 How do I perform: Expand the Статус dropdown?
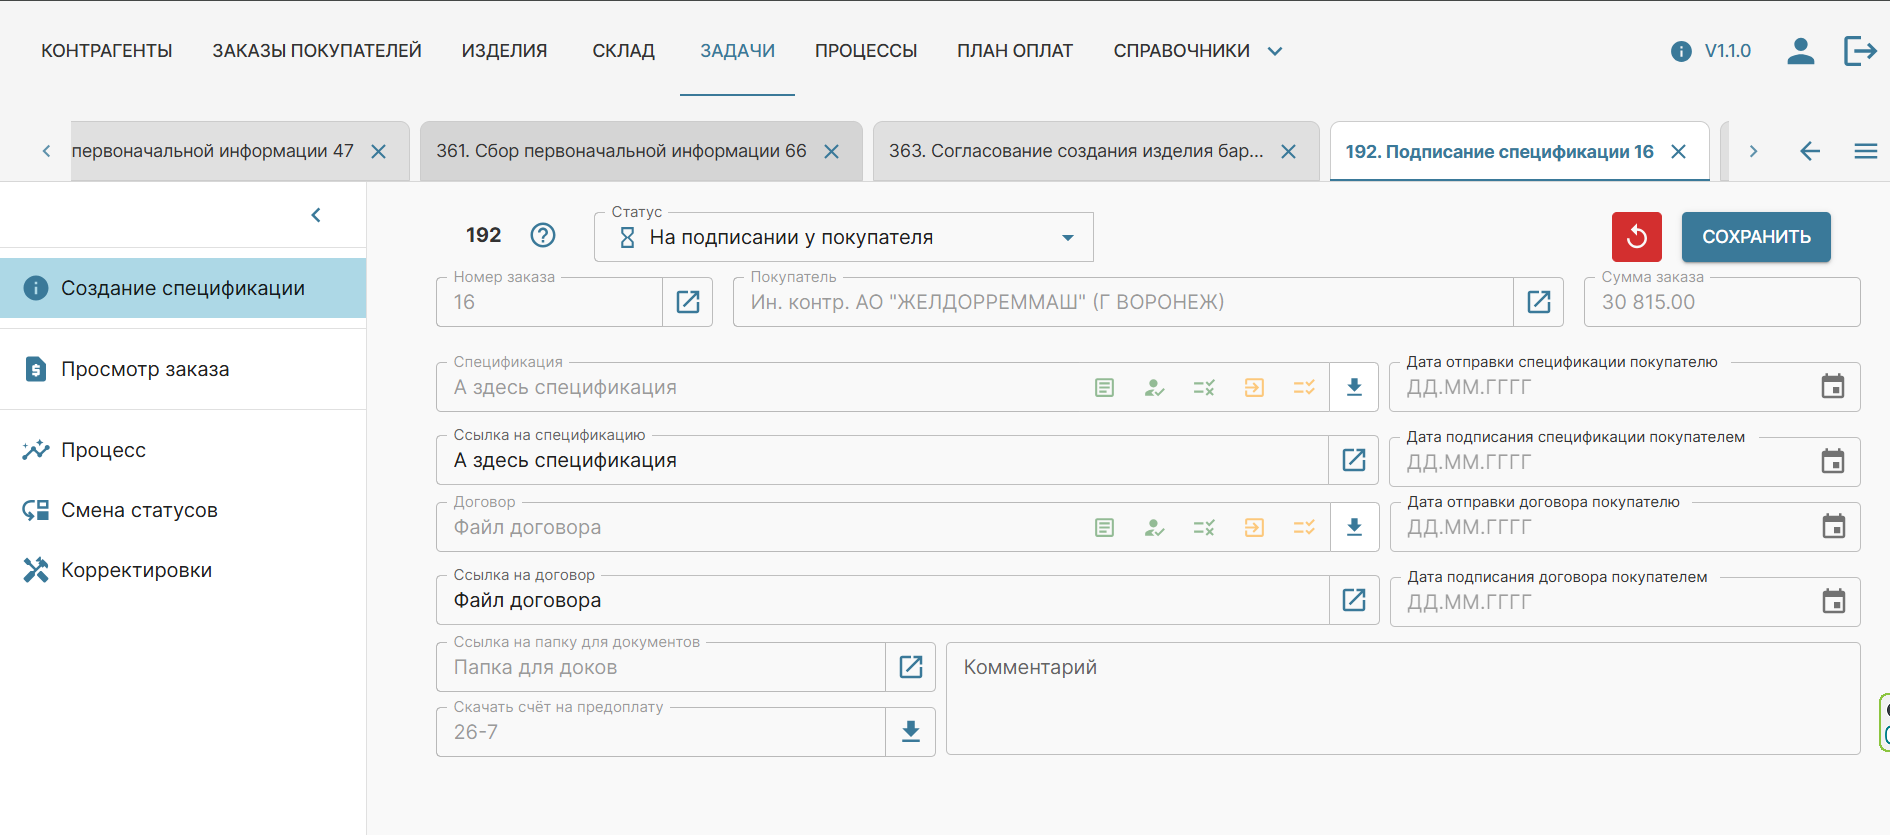[x=1067, y=238]
